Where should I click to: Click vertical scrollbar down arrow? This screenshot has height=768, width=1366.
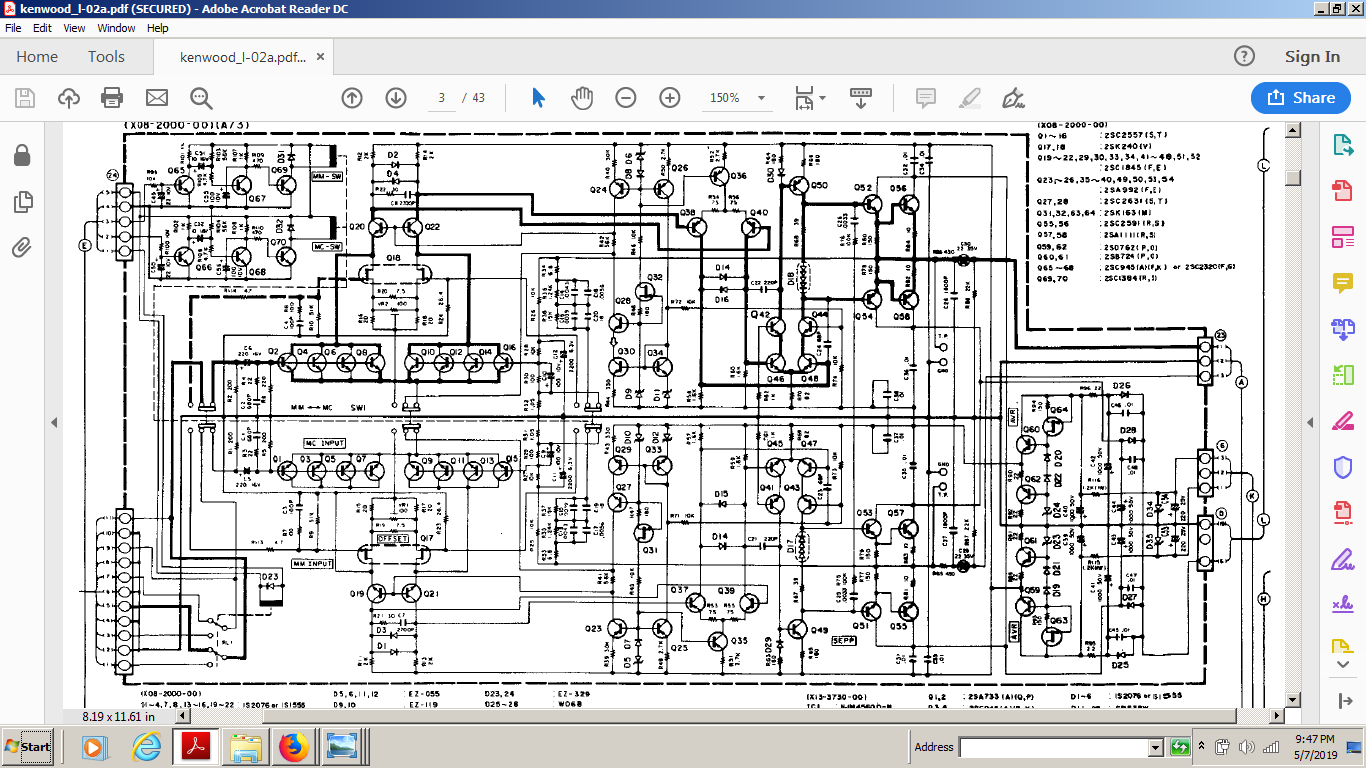click(x=1292, y=699)
